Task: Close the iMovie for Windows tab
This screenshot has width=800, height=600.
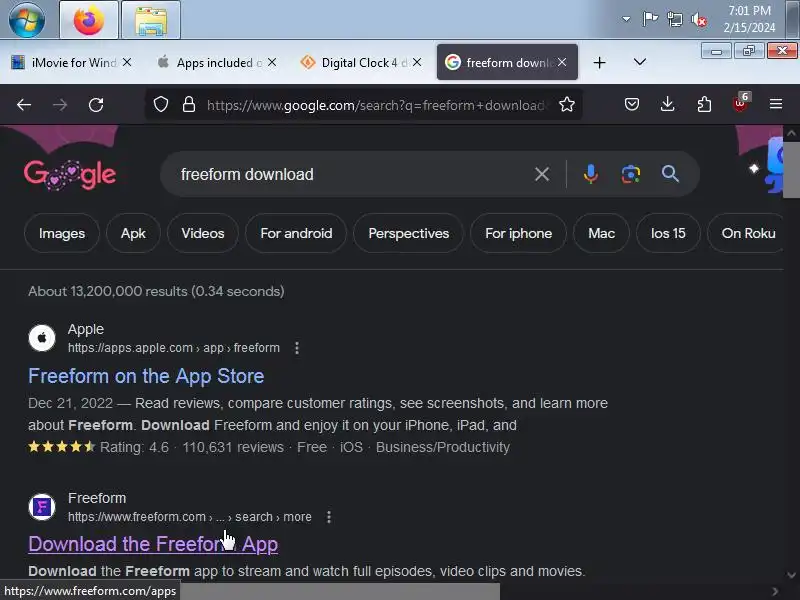Action: pyautogui.click(x=127, y=62)
